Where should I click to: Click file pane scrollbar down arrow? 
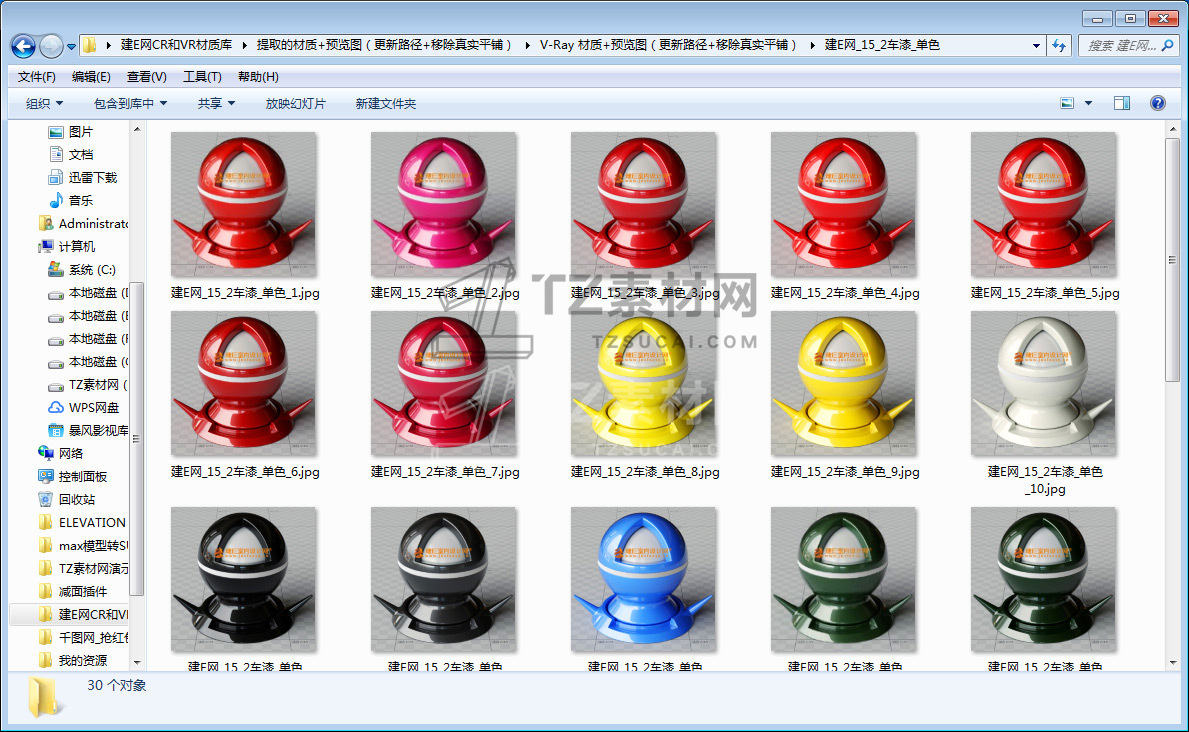[x=1172, y=662]
